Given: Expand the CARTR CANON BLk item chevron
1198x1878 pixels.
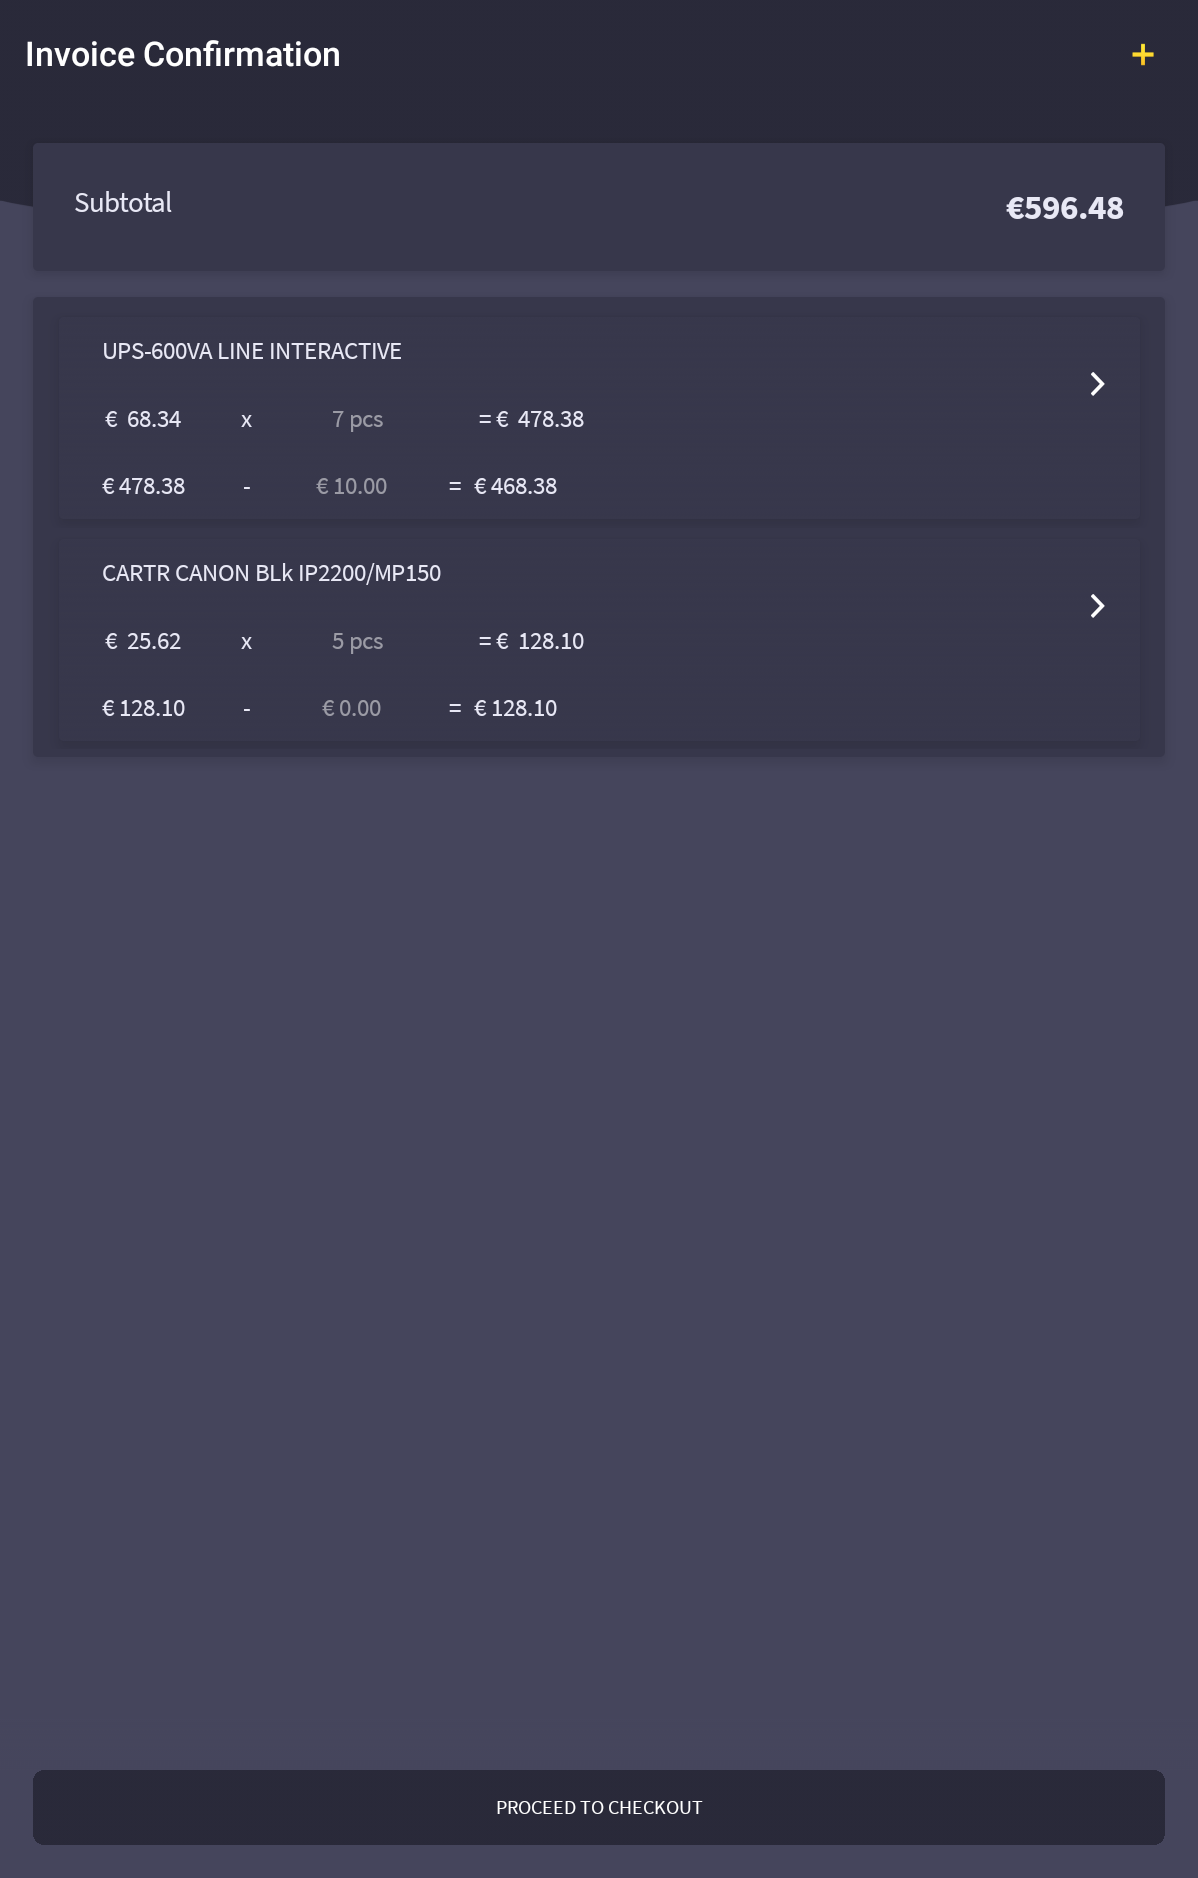Looking at the screenshot, I should 1097,606.
